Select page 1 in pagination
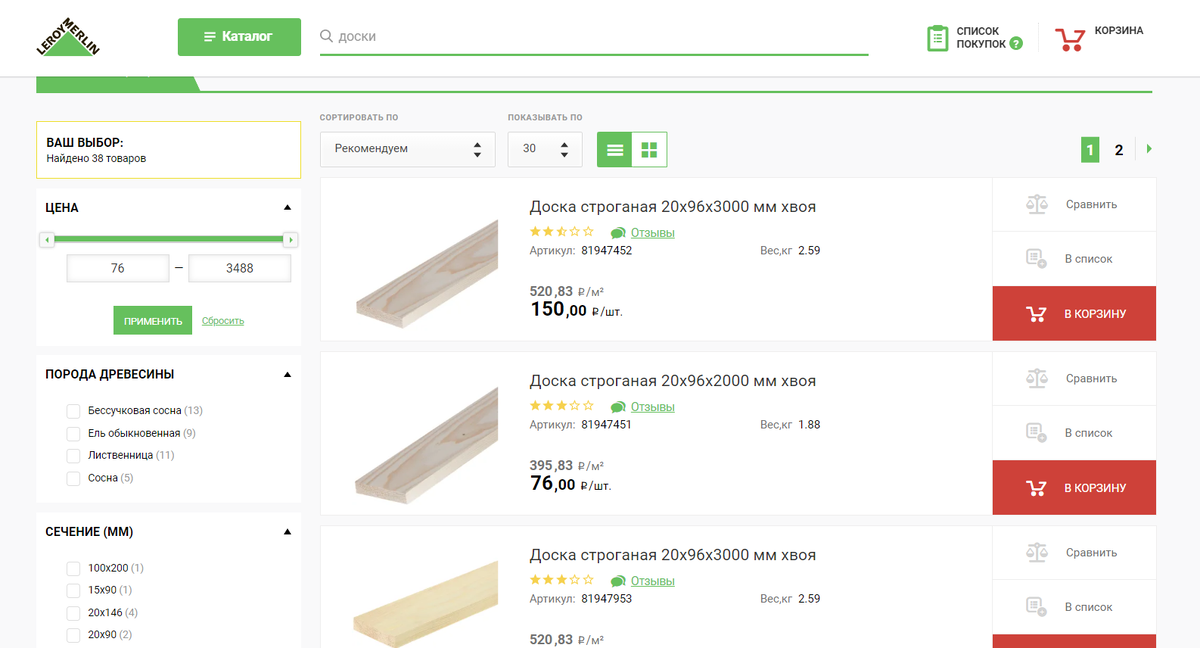 pos(1090,150)
